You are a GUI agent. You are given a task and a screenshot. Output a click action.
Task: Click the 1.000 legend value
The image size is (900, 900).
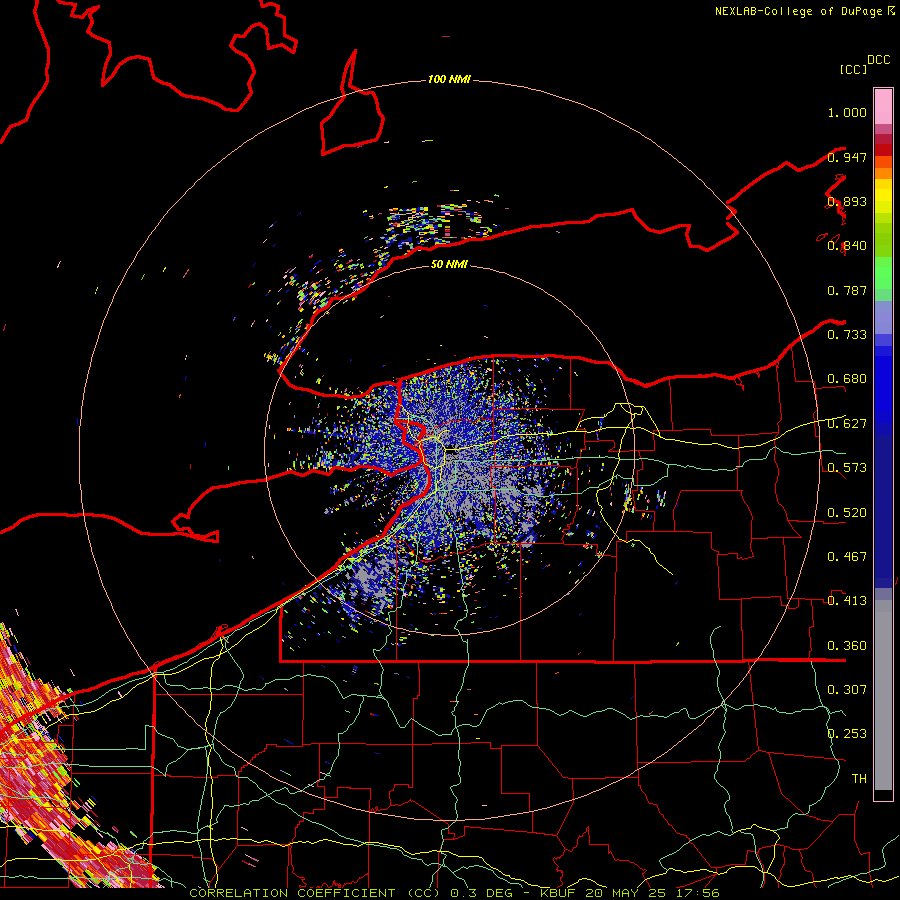click(847, 112)
